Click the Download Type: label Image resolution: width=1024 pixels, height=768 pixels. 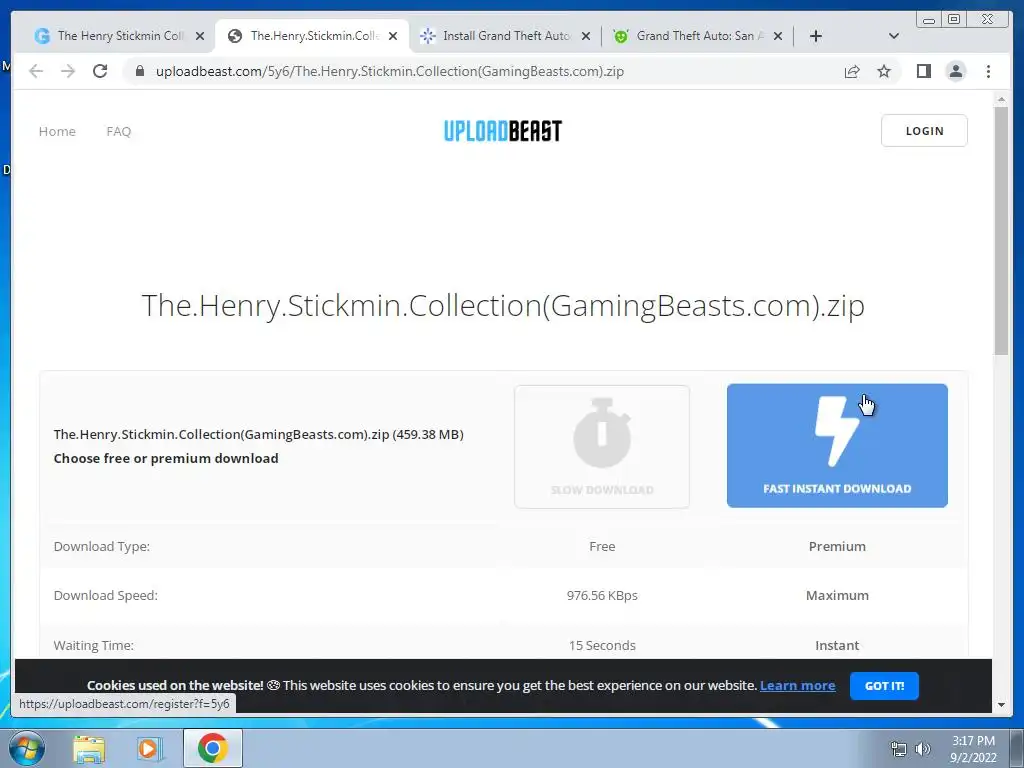coord(102,547)
